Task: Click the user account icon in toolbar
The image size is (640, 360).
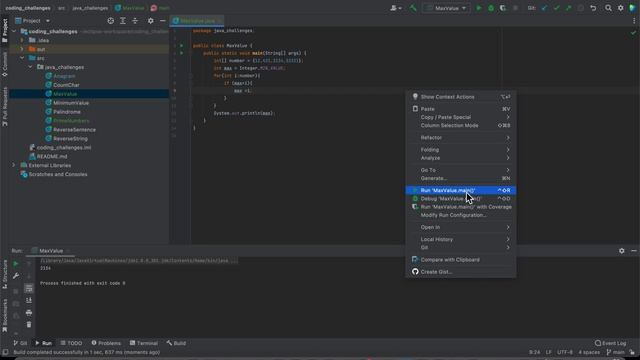Action: coord(396,8)
